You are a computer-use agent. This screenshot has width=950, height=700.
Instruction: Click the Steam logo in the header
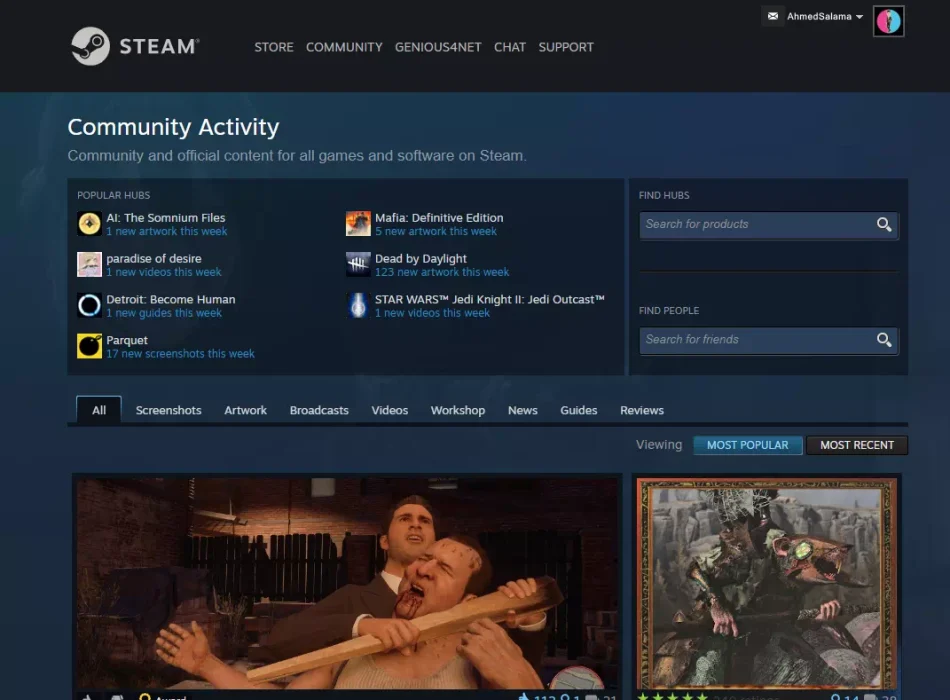tap(135, 46)
